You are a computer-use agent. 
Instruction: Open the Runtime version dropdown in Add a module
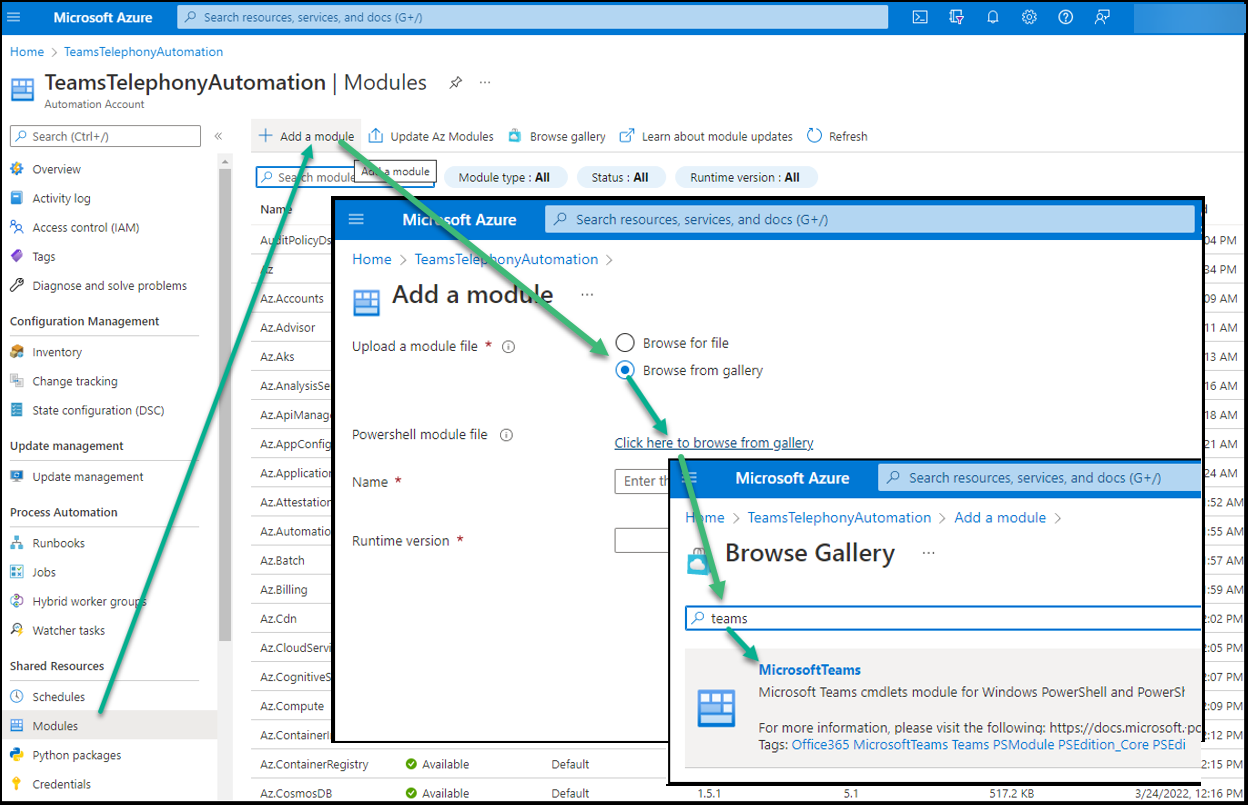pos(642,540)
